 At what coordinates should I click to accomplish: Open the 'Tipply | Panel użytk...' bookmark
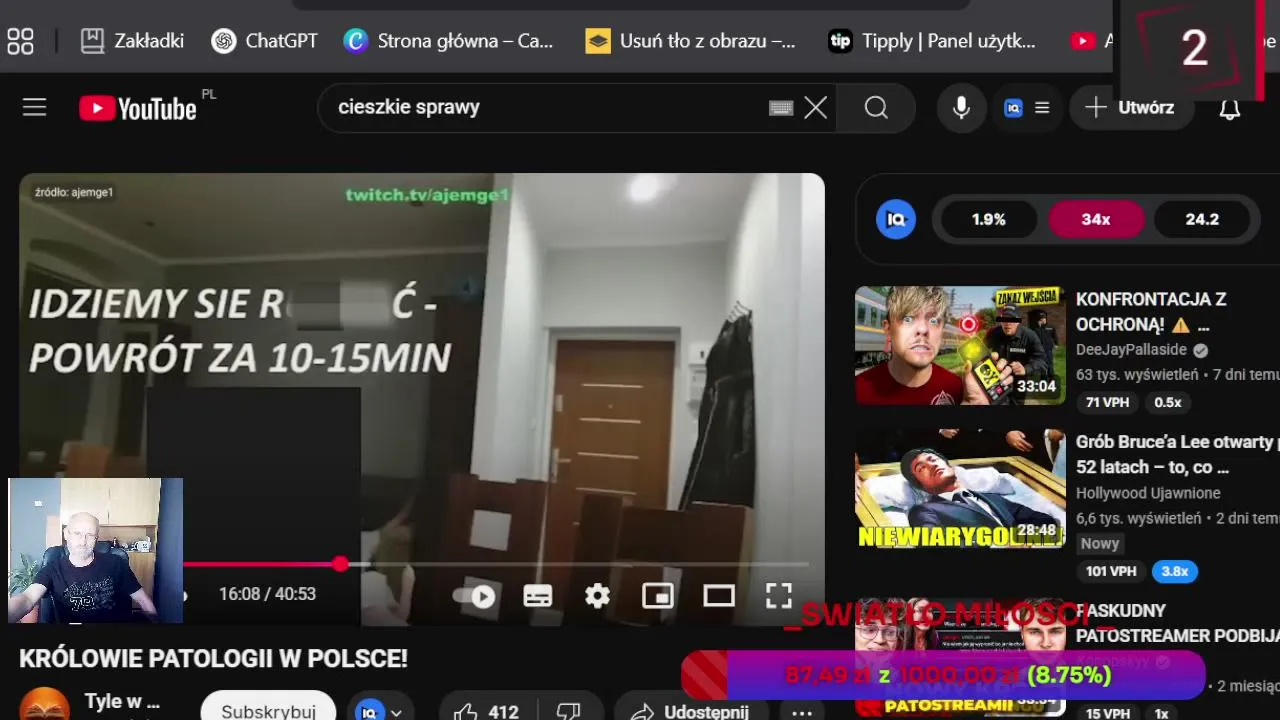tap(932, 41)
